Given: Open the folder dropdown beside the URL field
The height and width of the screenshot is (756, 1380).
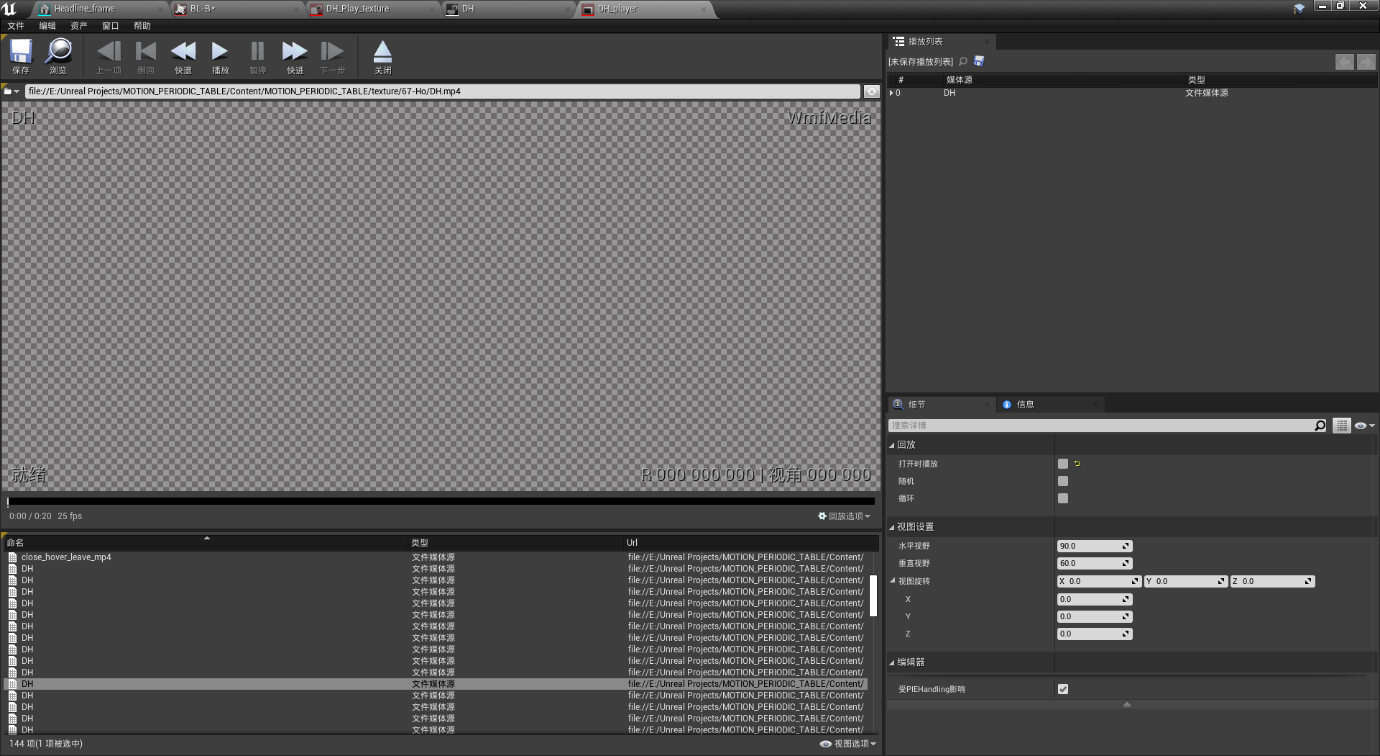Looking at the screenshot, I should 12,91.
